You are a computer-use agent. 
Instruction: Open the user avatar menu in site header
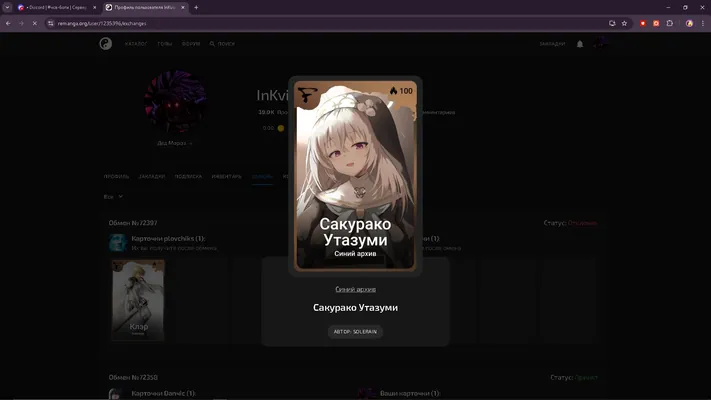600,43
